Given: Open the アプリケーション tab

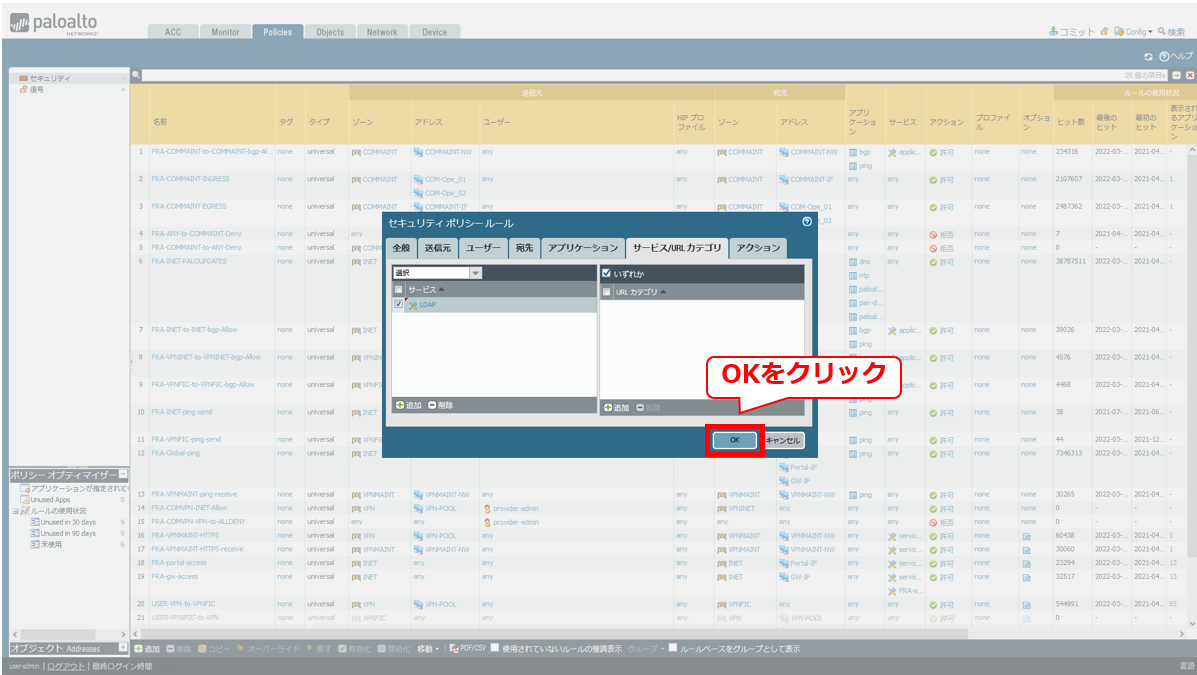Looking at the screenshot, I should coord(583,248).
